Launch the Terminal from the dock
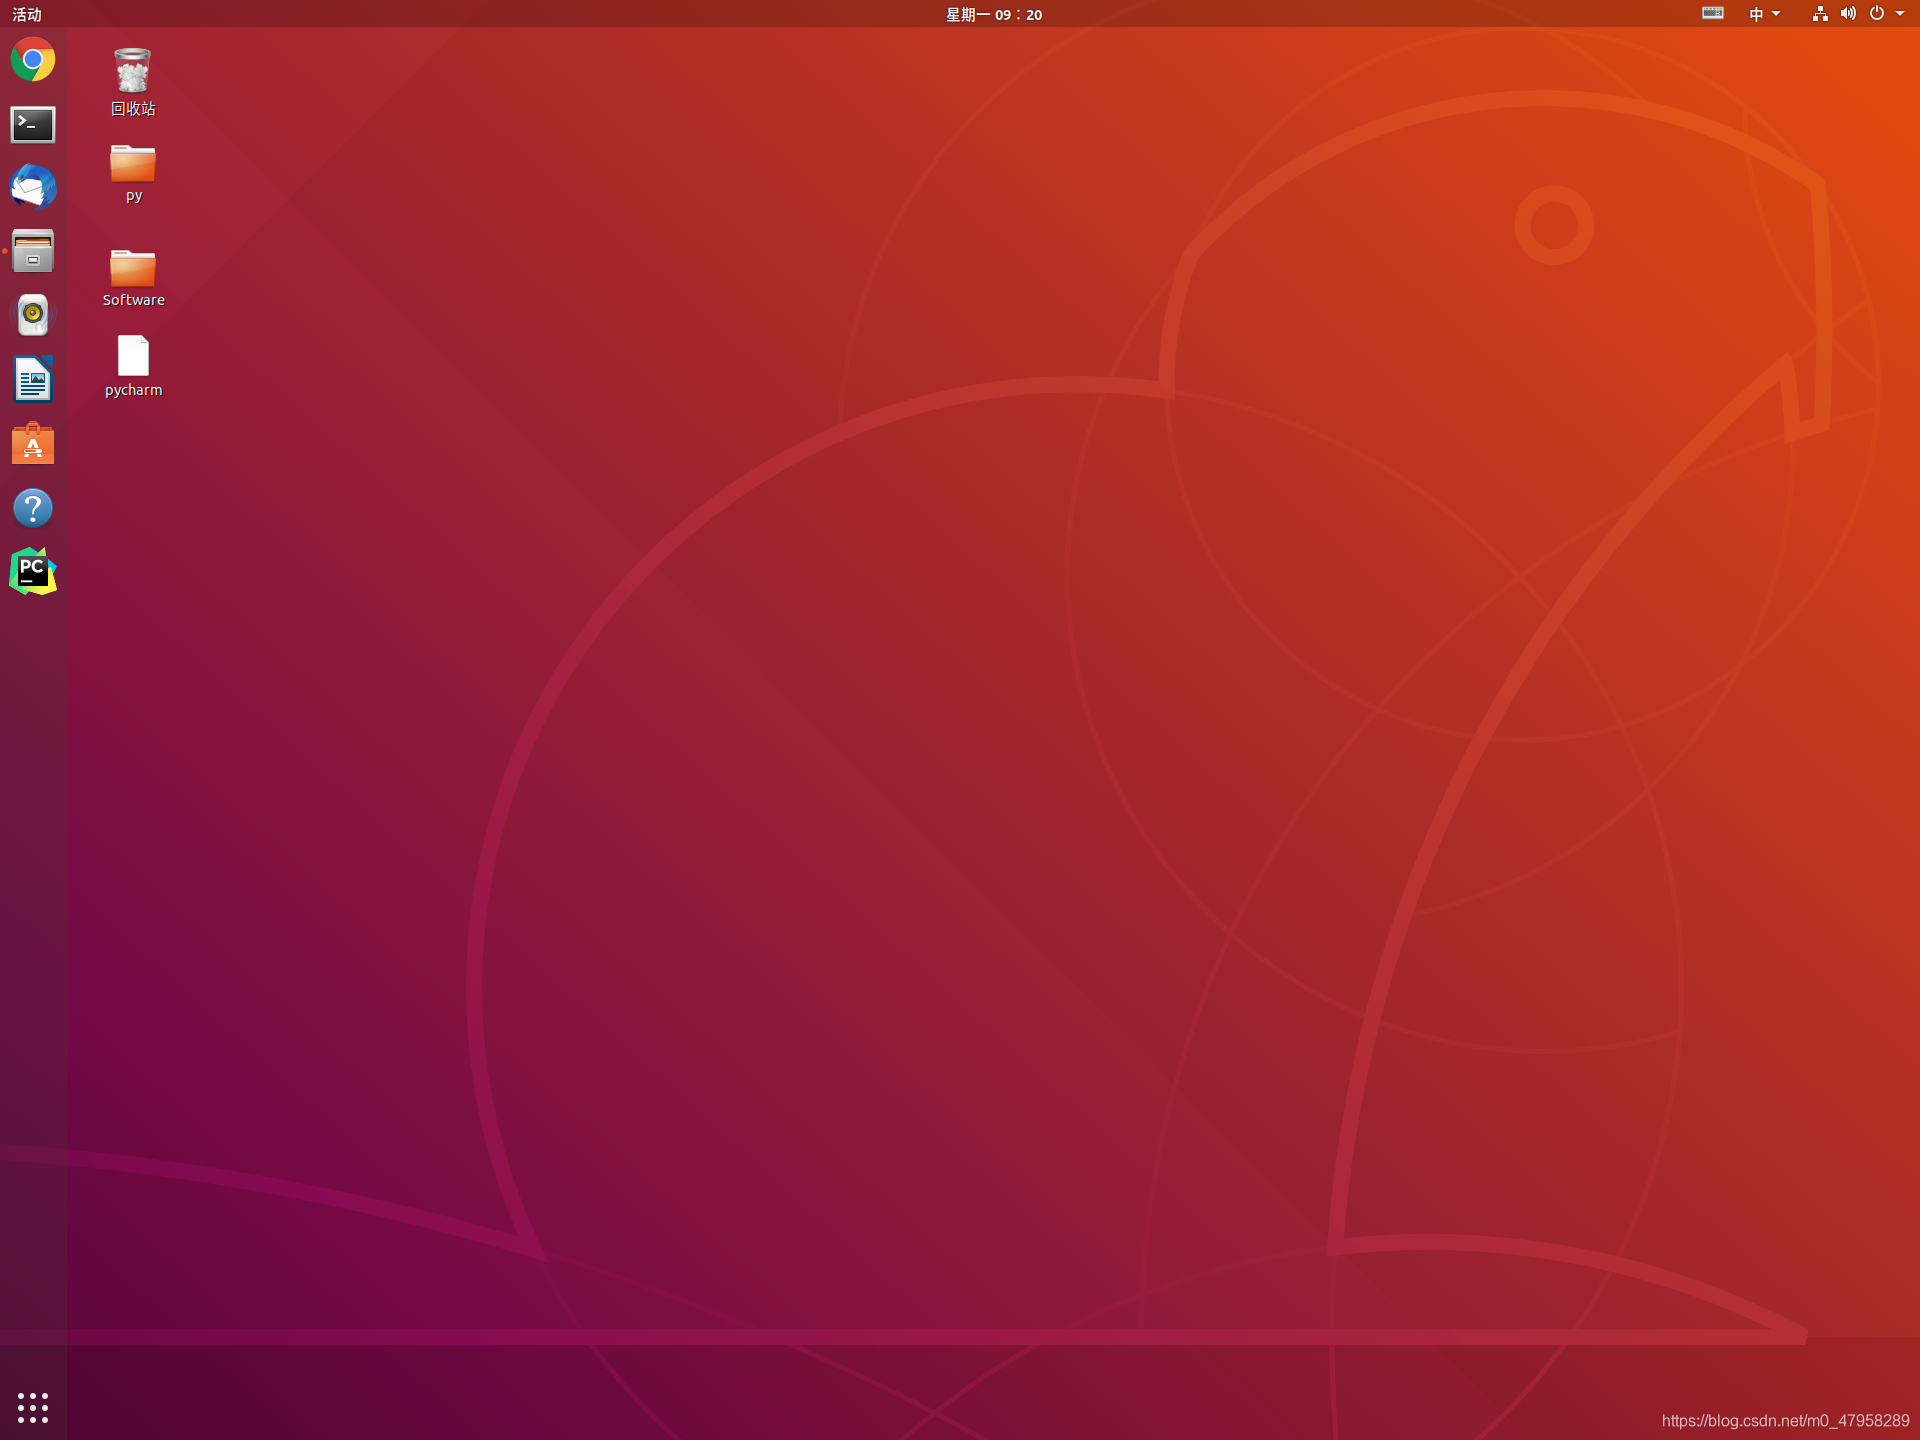 [x=33, y=124]
